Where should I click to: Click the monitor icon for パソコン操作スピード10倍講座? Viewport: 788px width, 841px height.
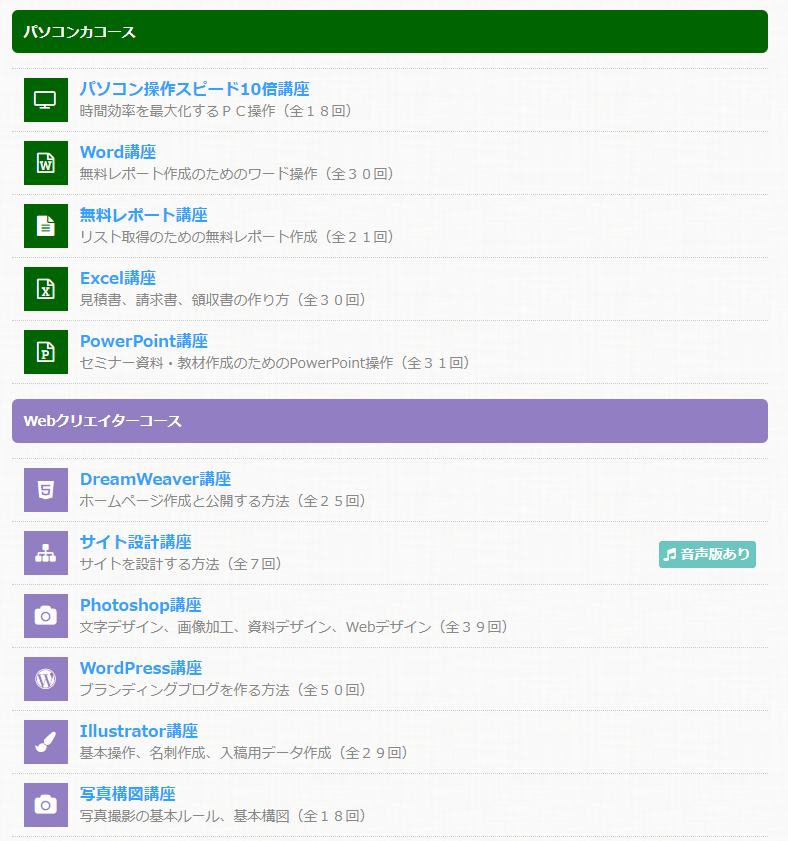[x=46, y=100]
